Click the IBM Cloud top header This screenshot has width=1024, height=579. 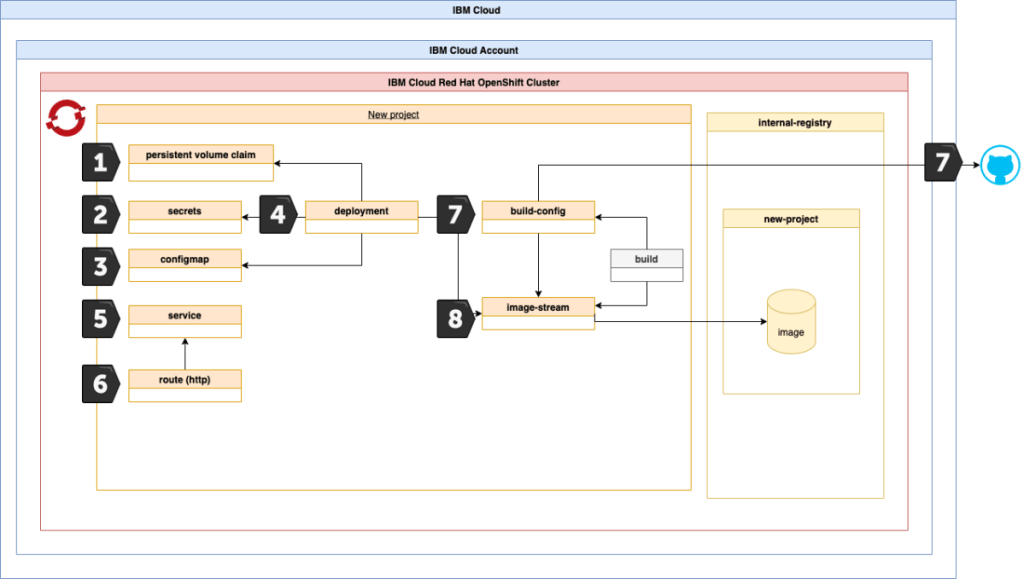(477, 10)
